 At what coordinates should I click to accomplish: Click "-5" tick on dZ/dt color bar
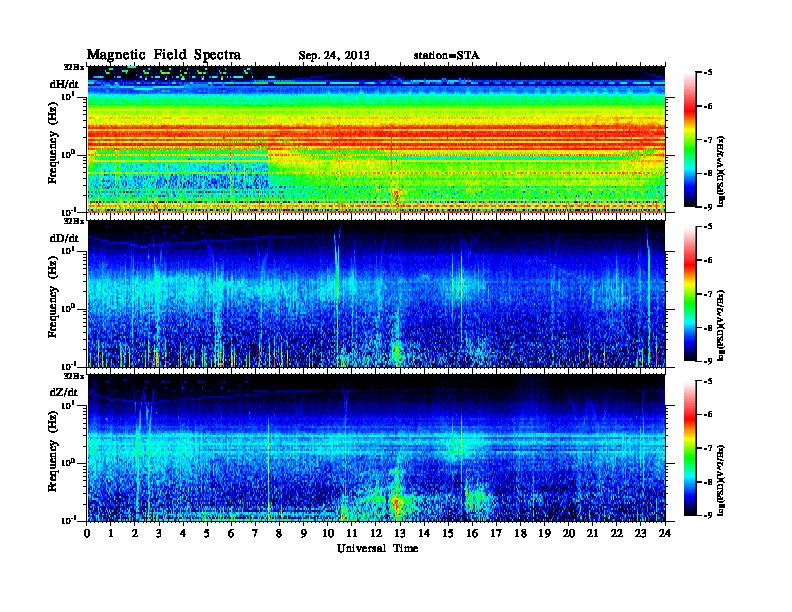708,381
